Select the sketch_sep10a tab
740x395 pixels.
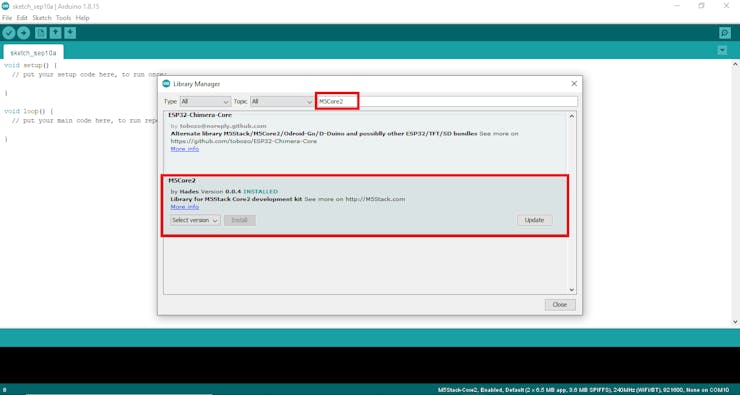(x=33, y=52)
